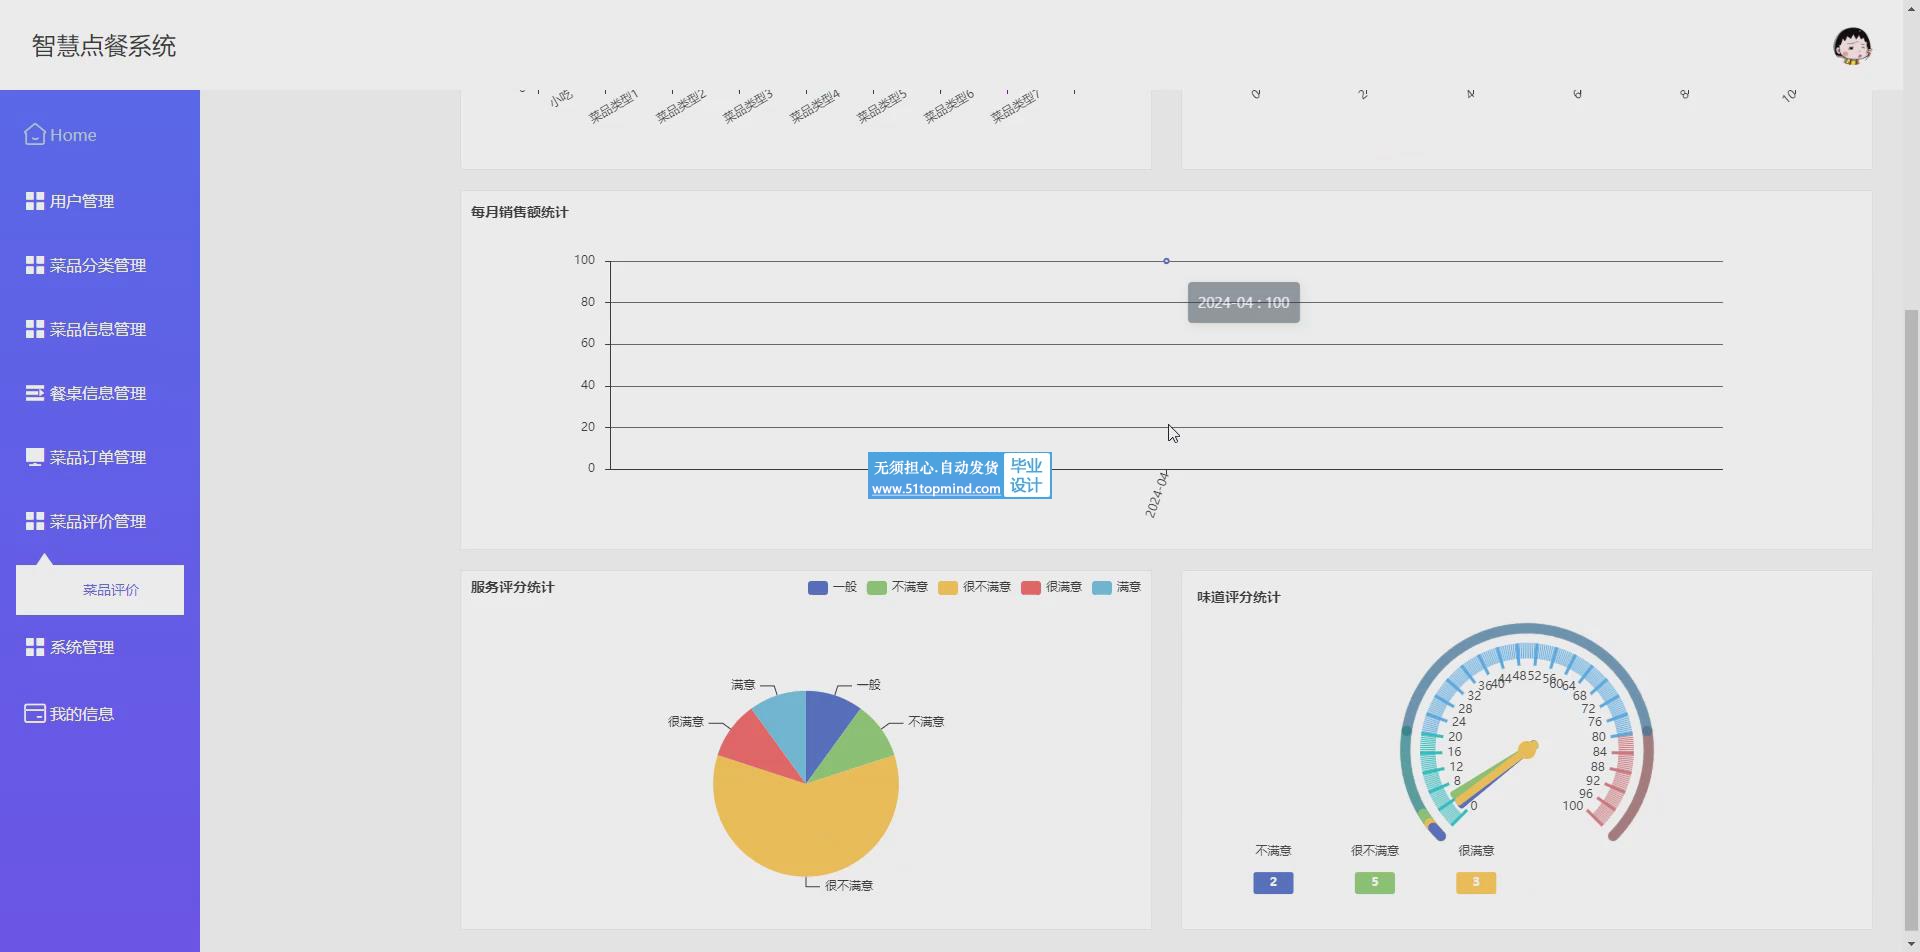This screenshot has width=1920, height=952.
Task: Click the 2024-04 data point on line chart
Action: click(1166, 261)
